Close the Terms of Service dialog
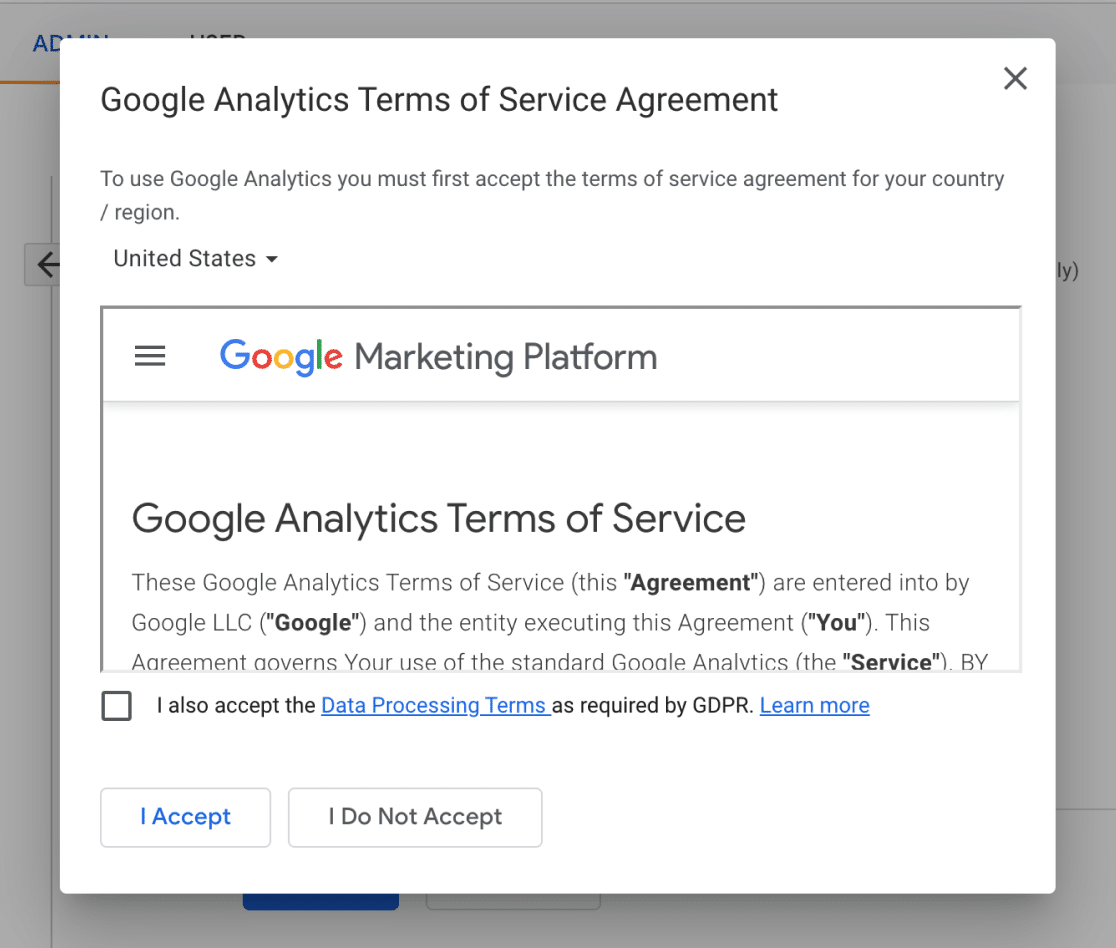The image size is (1116, 948). 1015,79
